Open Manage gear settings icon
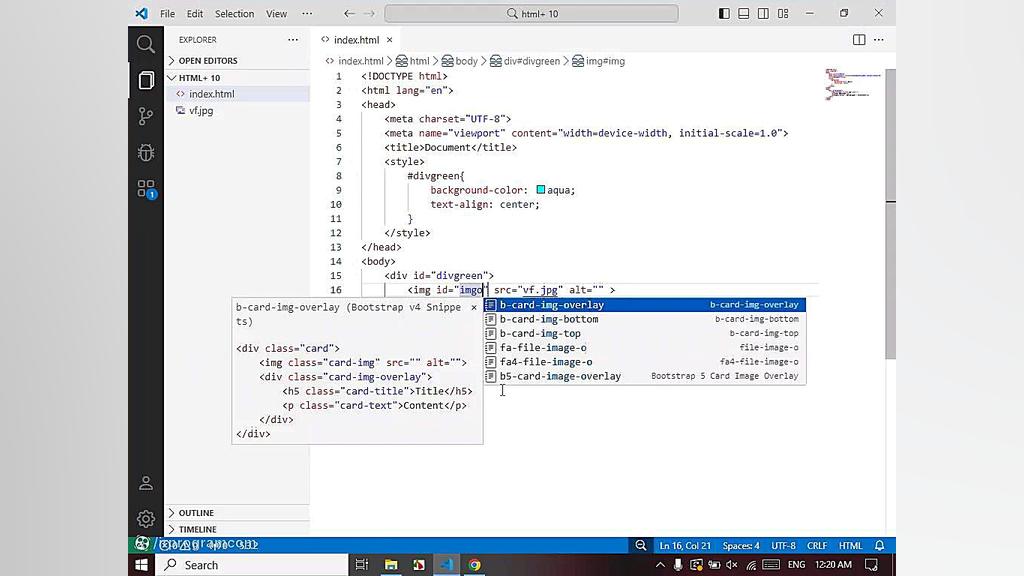 click(146, 519)
